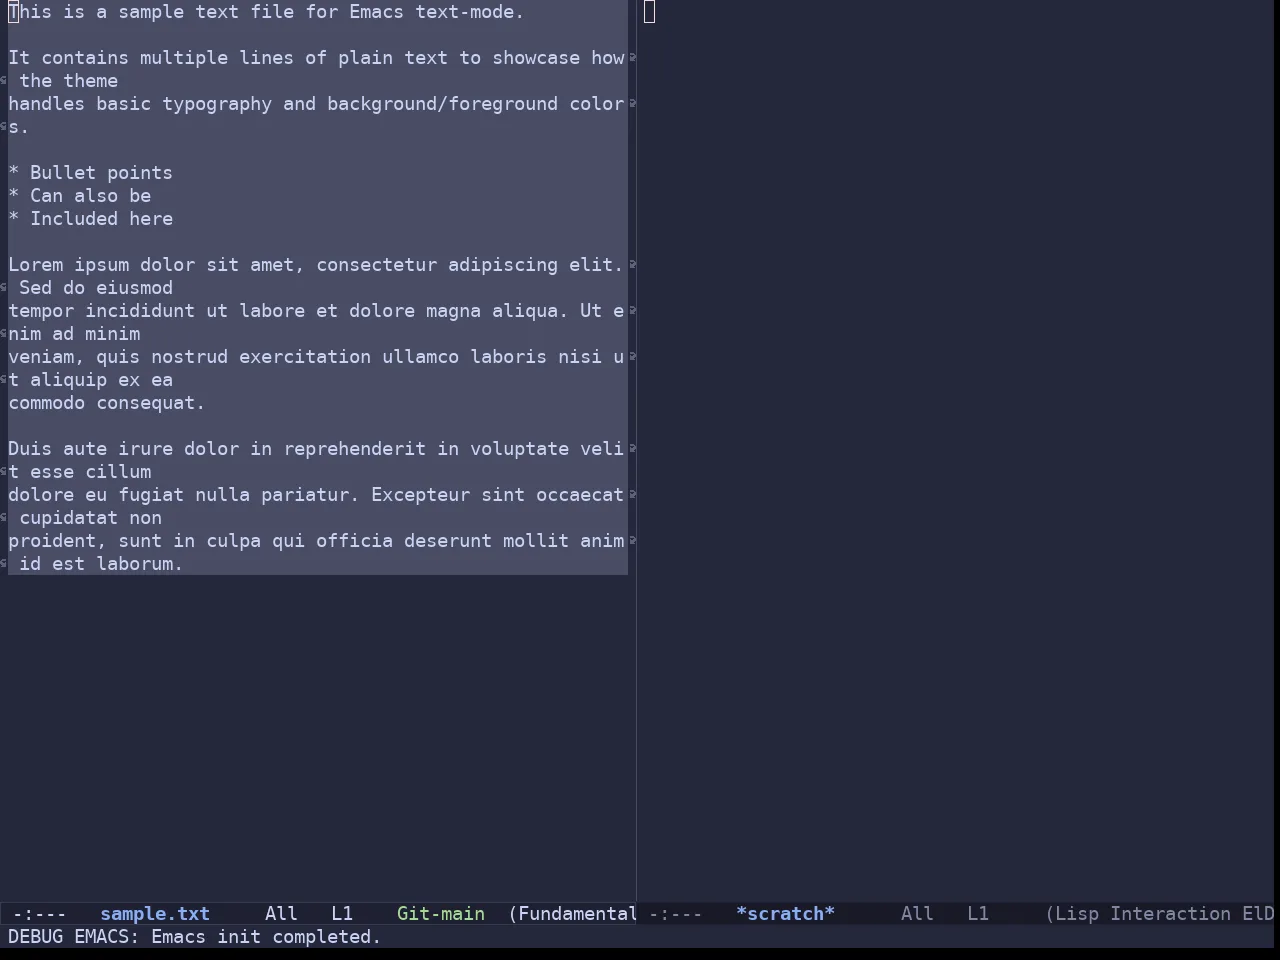This screenshot has height=960, width=1280.
Task: Click the echo area message 'Emacs init completed.'
Action: (x=266, y=937)
